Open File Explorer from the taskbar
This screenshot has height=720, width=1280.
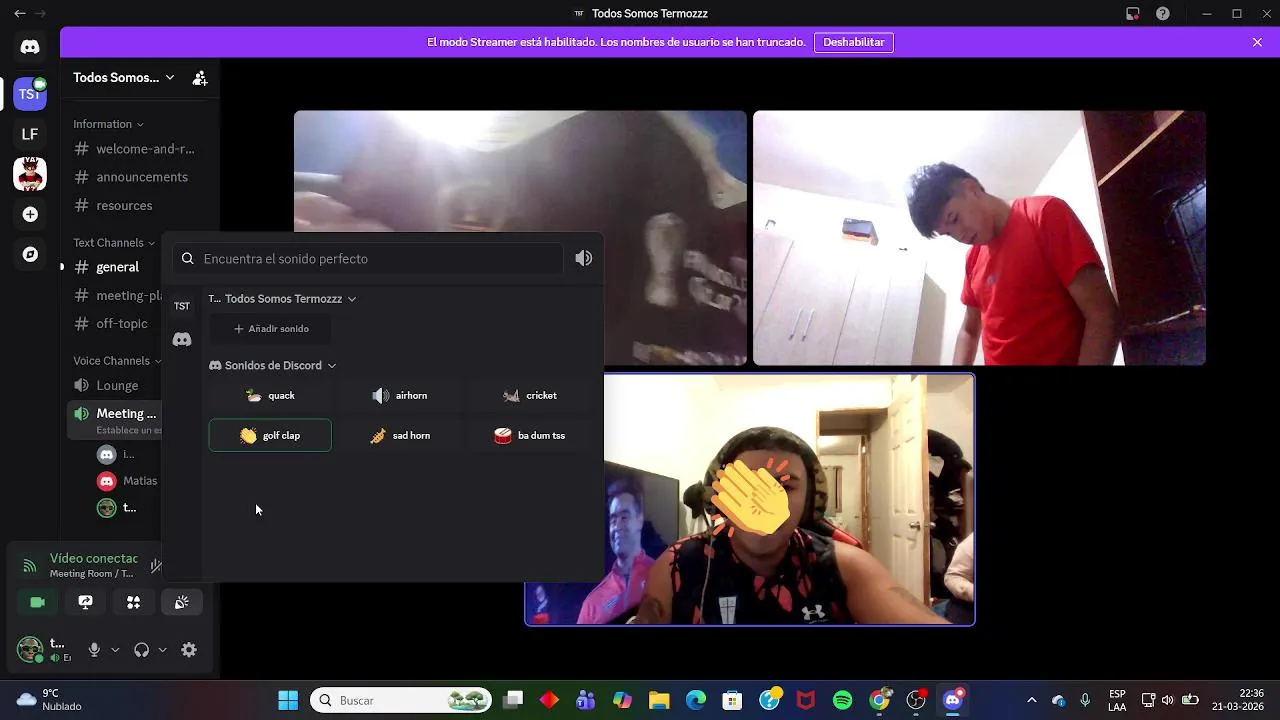pyautogui.click(x=659, y=700)
